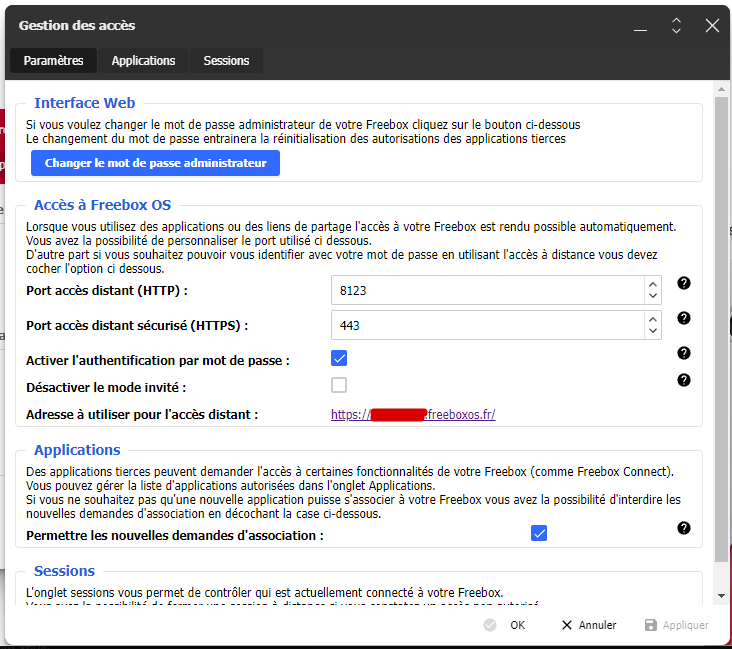732x649 pixels.
Task: Click help icon for password authentication option
Action: pyautogui.click(x=684, y=353)
